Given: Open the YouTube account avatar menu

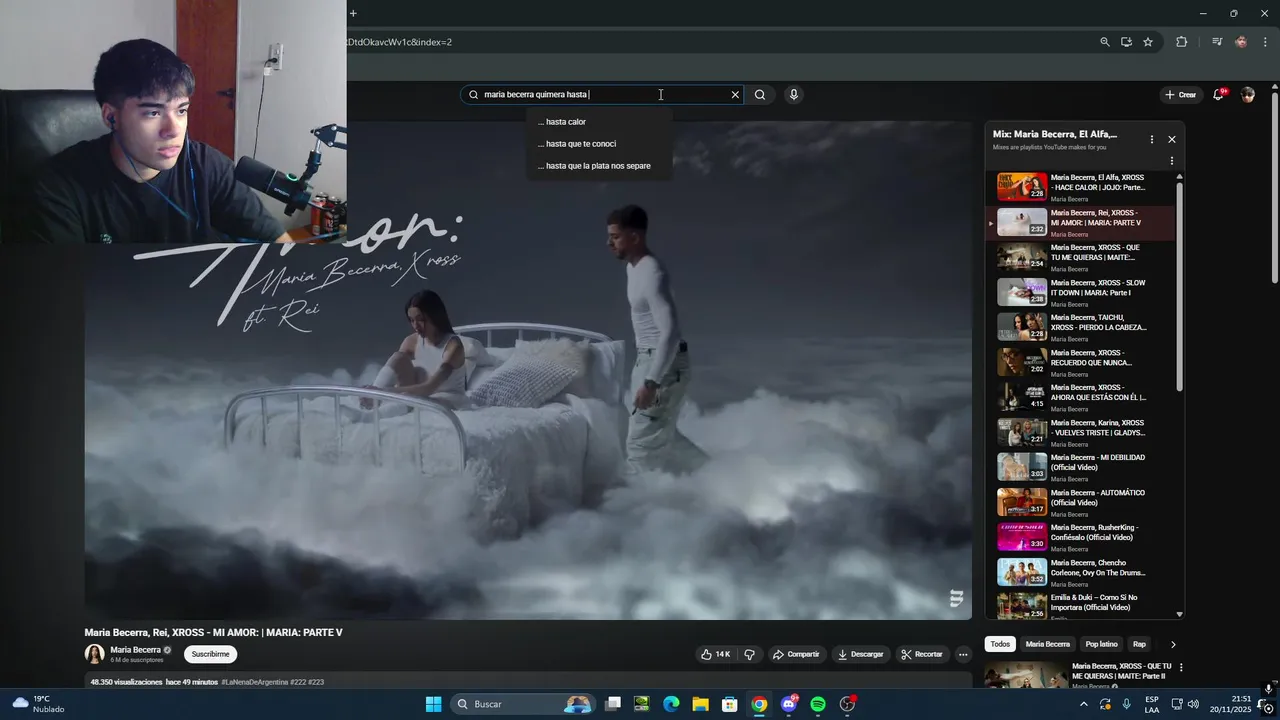Looking at the screenshot, I should [1247, 95].
